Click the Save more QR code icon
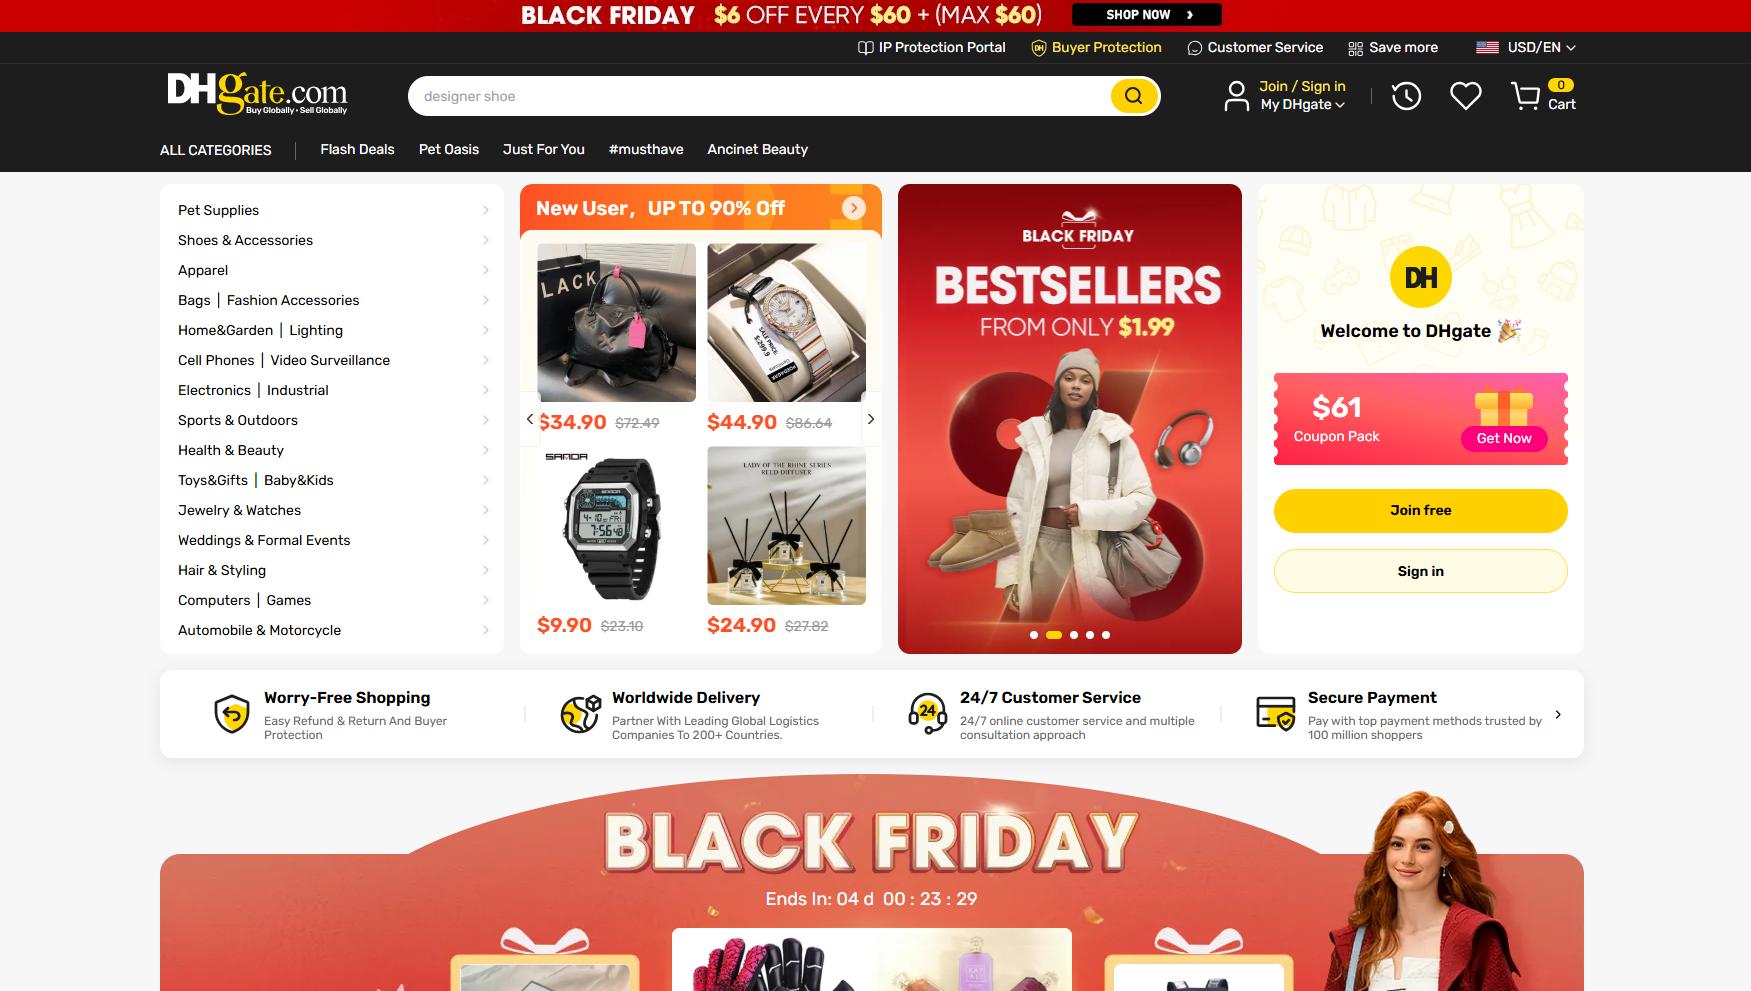1751x991 pixels. pyautogui.click(x=1356, y=48)
